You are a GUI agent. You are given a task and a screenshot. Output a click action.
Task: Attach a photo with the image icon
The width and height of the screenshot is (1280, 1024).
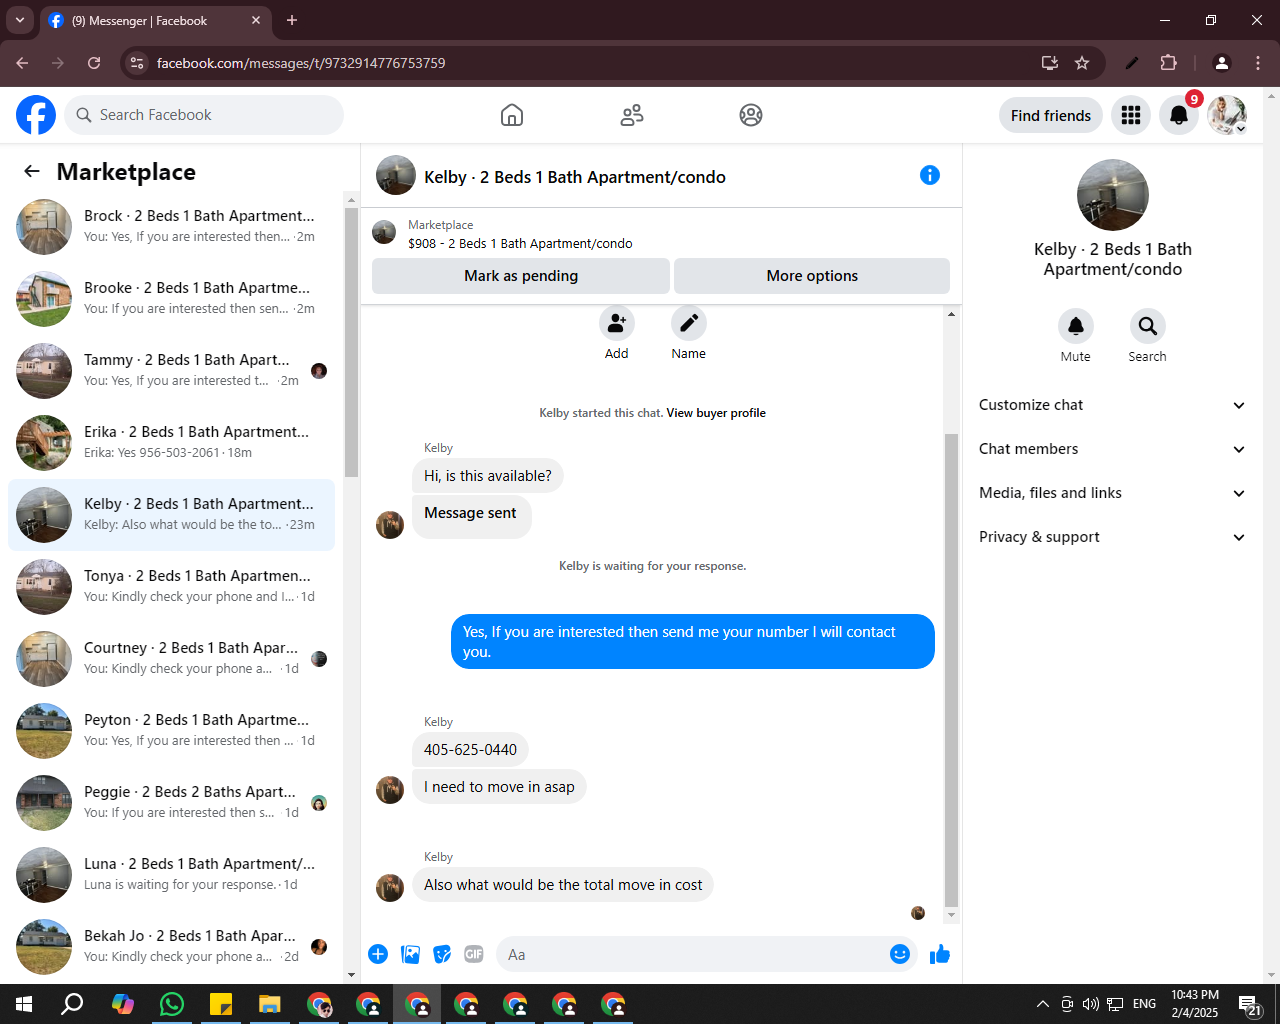[410, 954]
